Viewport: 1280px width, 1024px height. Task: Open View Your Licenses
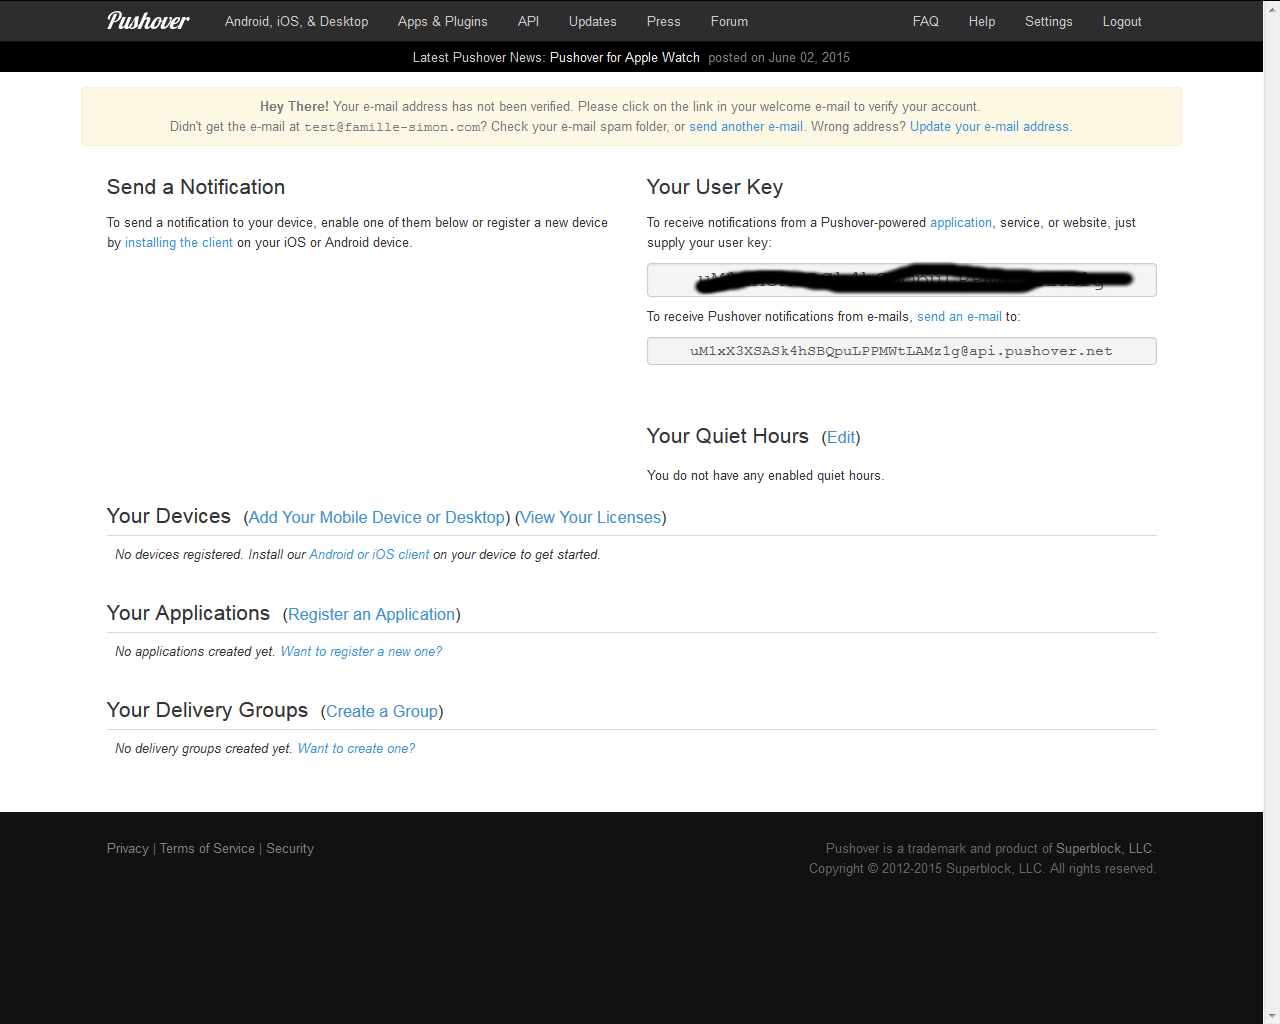590,518
